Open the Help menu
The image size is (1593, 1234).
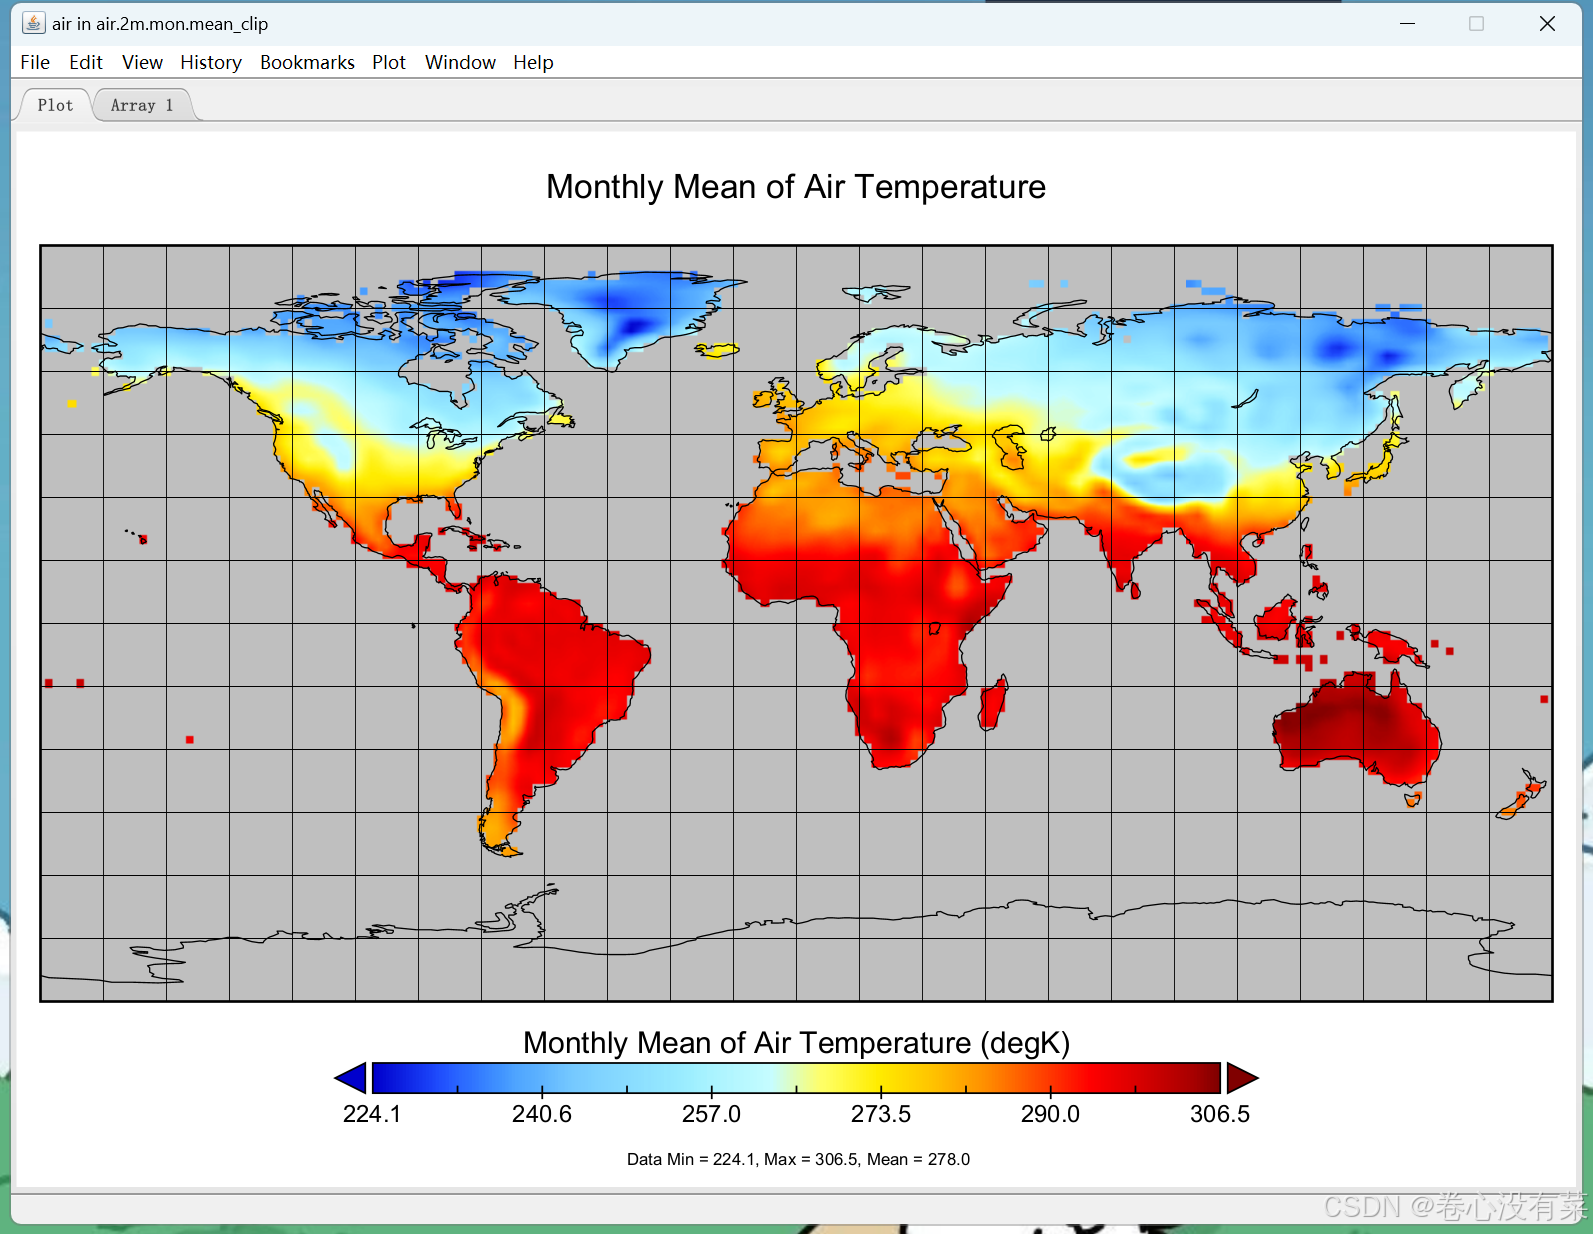(x=533, y=62)
